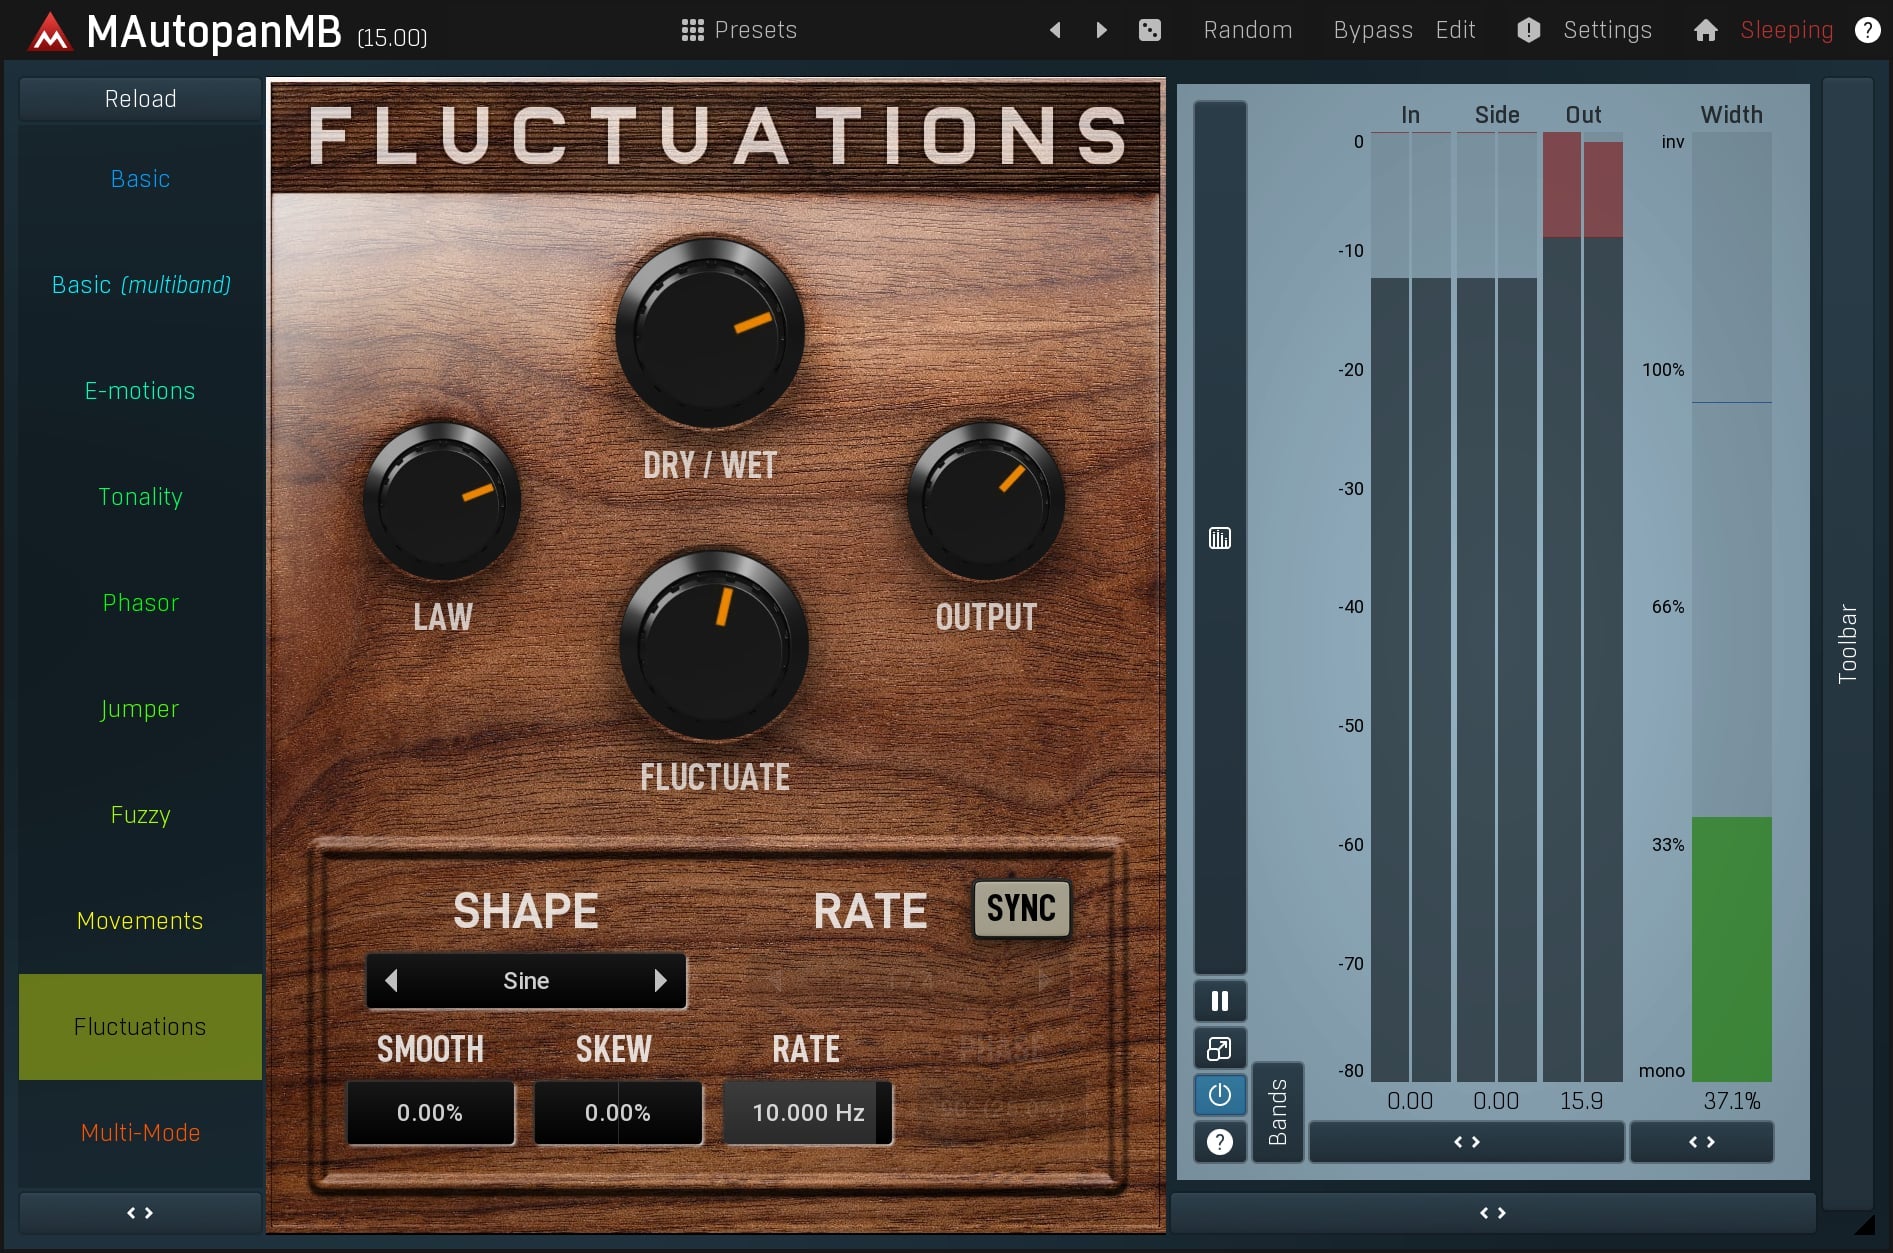1893x1253 pixels.
Task: Select previous shape with left arrow
Action: (x=392, y=981)
